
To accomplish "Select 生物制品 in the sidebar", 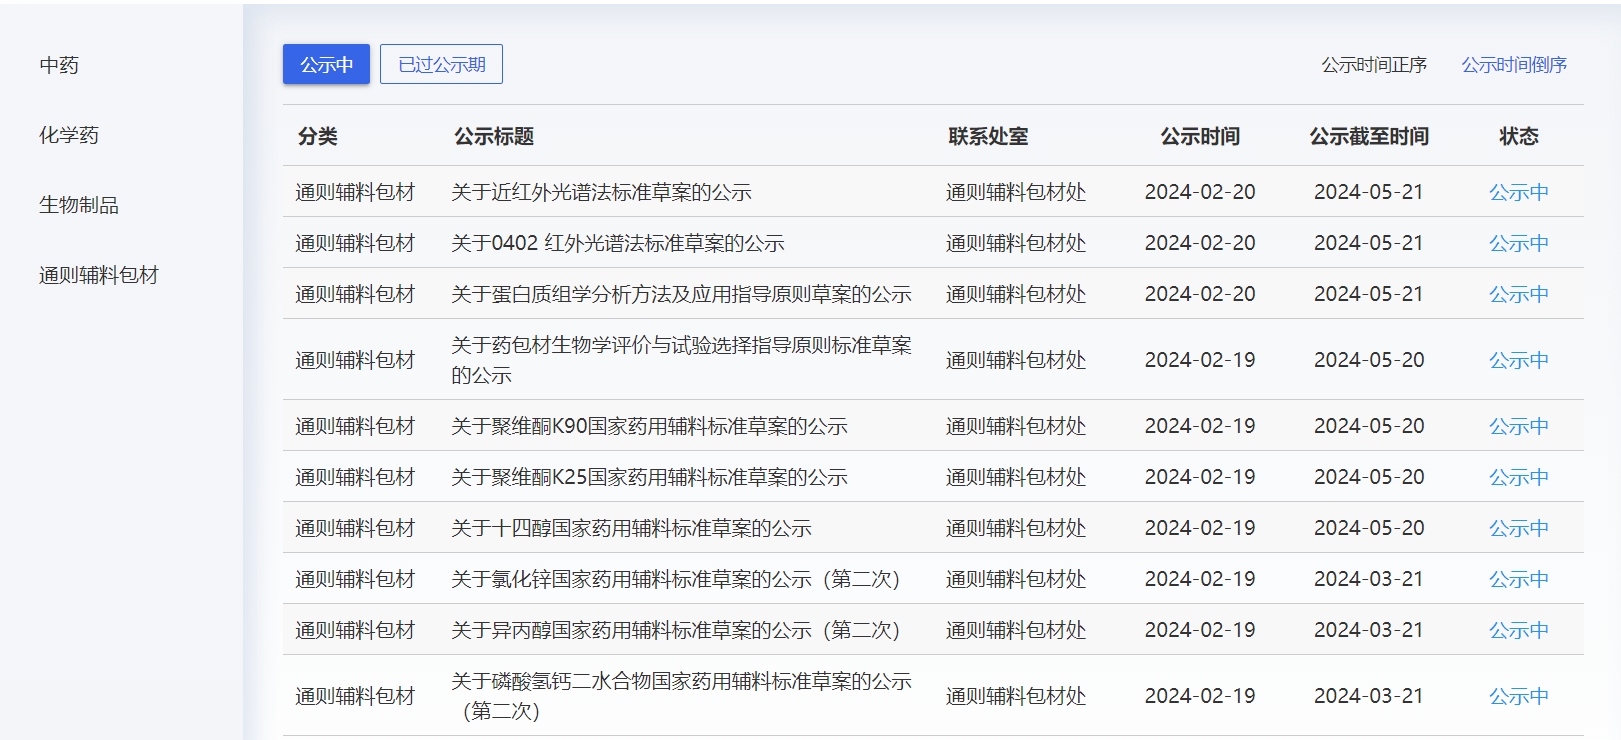I will (x=79, y=205).
